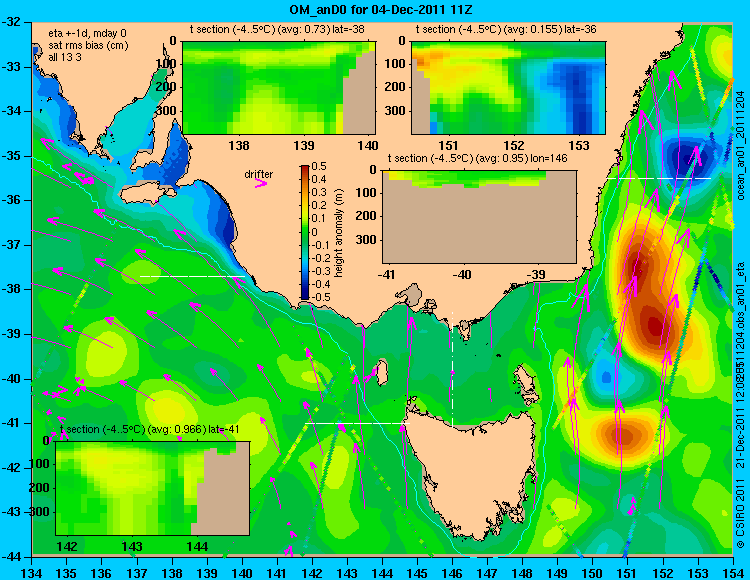Click the white dashed section line at longitude 146

[x=452, y=369]
